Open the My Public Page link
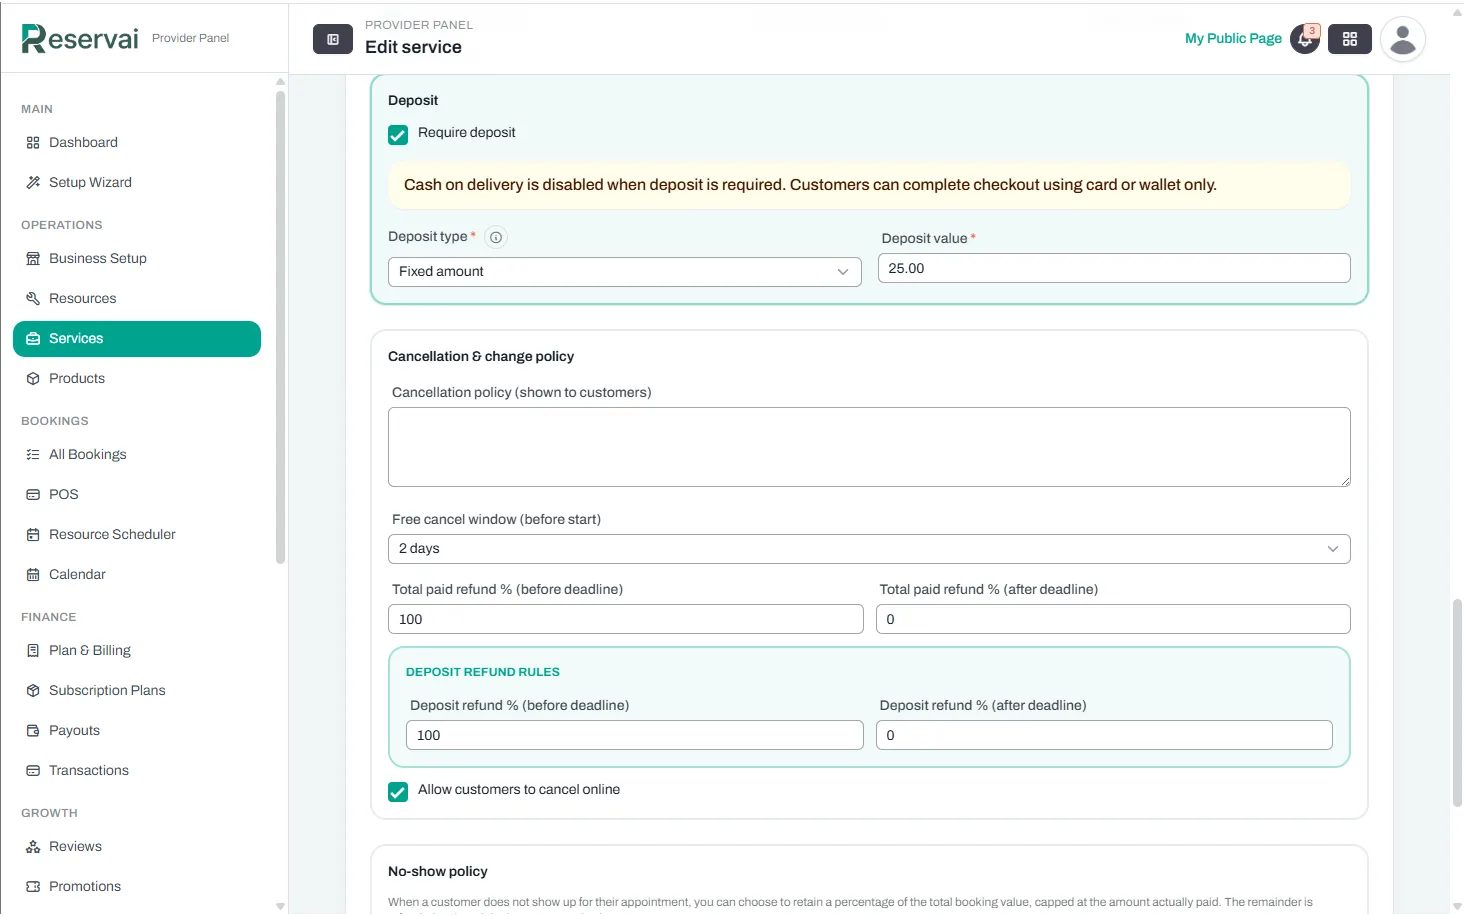1464x916 pixels. (1233, 39)
